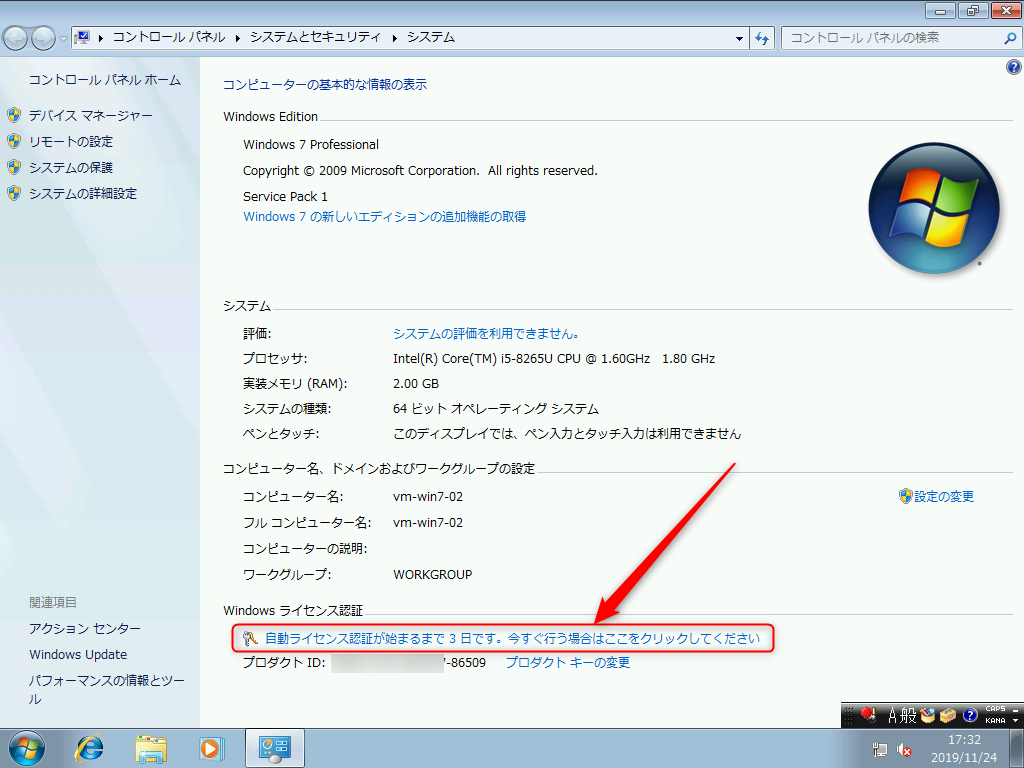Open システムの保護 in the sidebar

pyautogui.click(x=71, y=168)
